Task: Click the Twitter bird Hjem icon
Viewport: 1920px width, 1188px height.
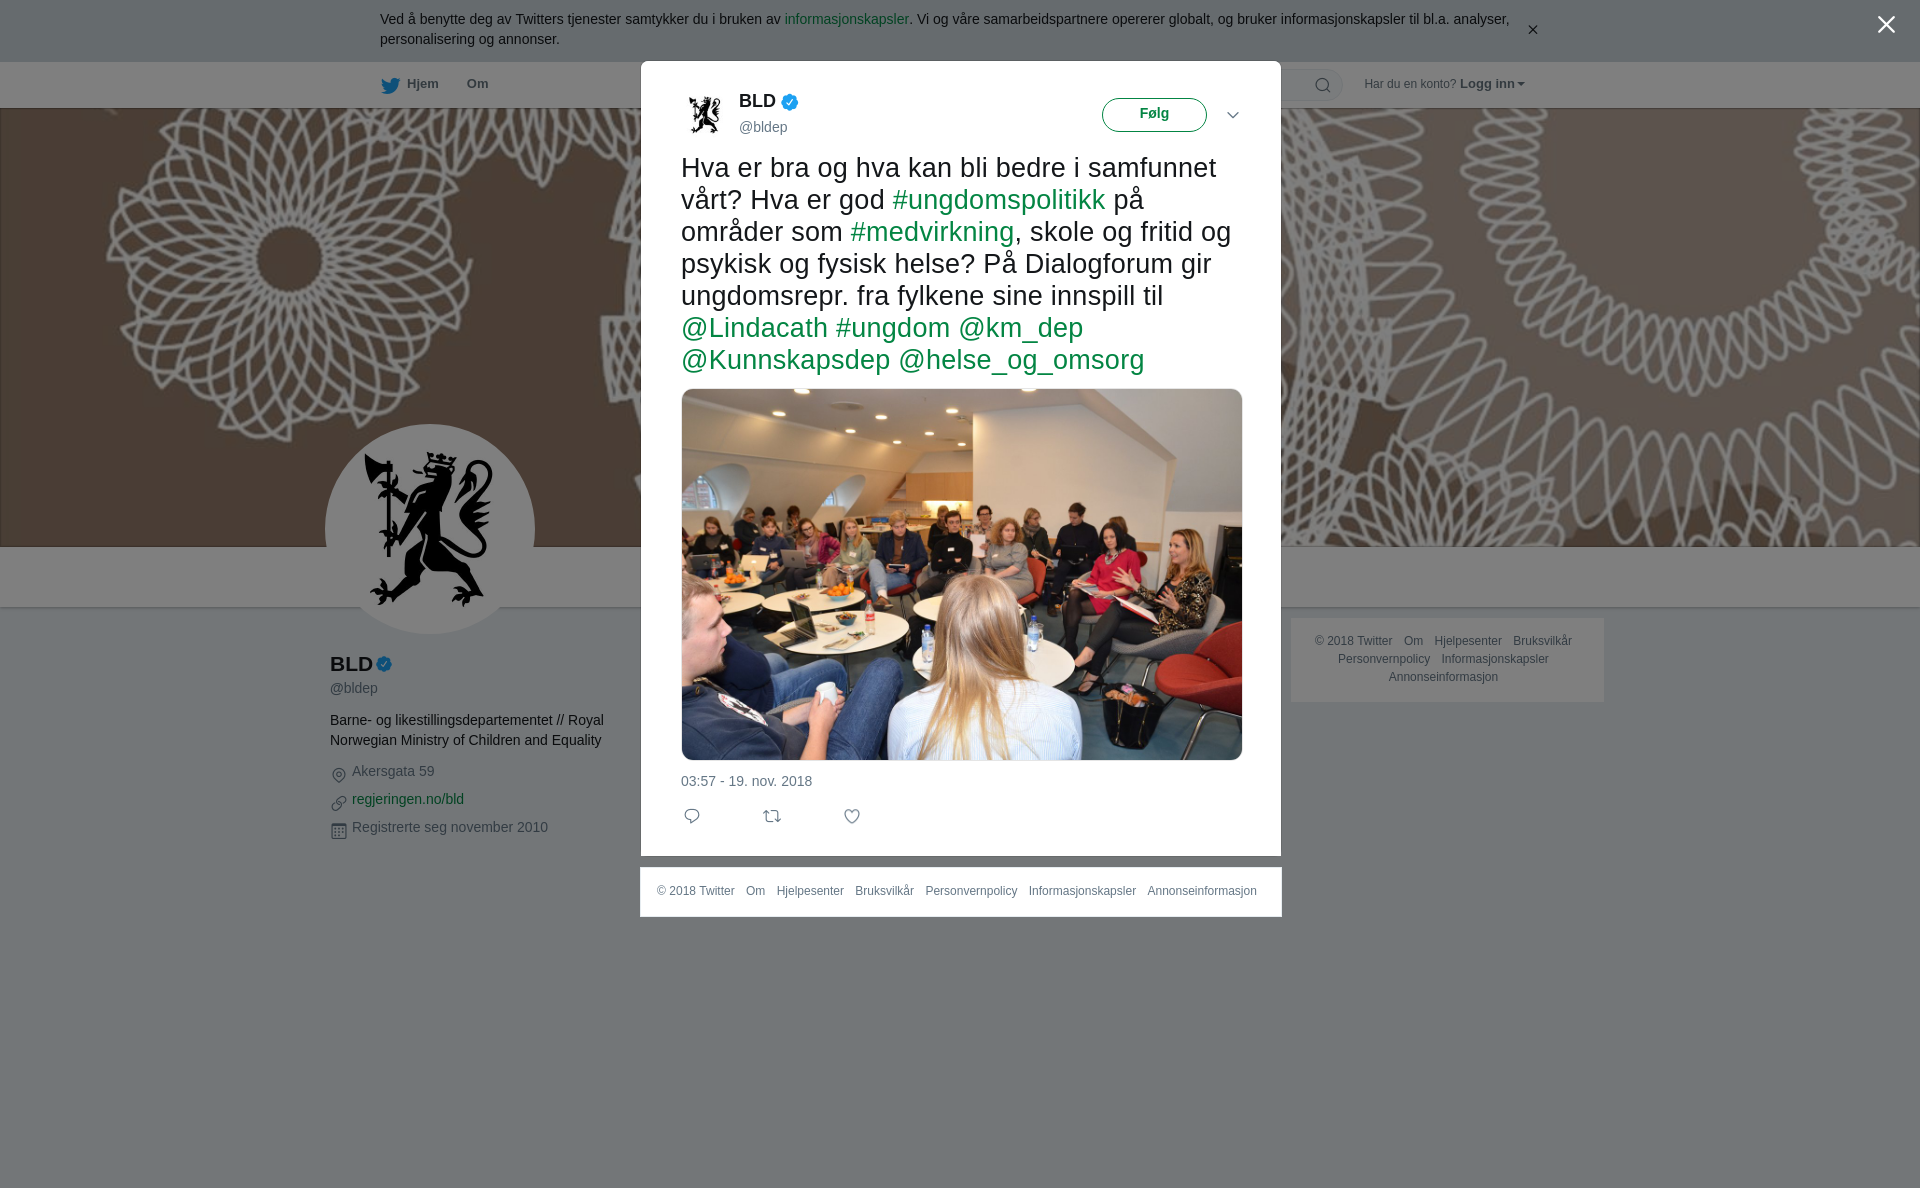Action: coord(390,85)
